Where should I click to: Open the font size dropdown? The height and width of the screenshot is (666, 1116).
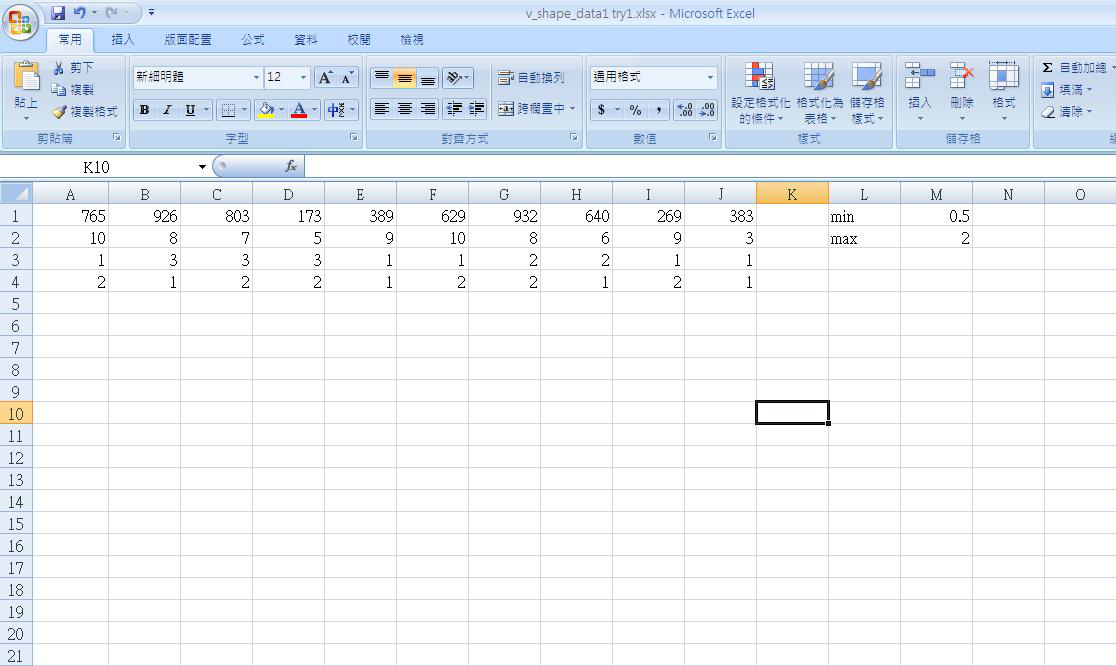click(x=303, y=77)
